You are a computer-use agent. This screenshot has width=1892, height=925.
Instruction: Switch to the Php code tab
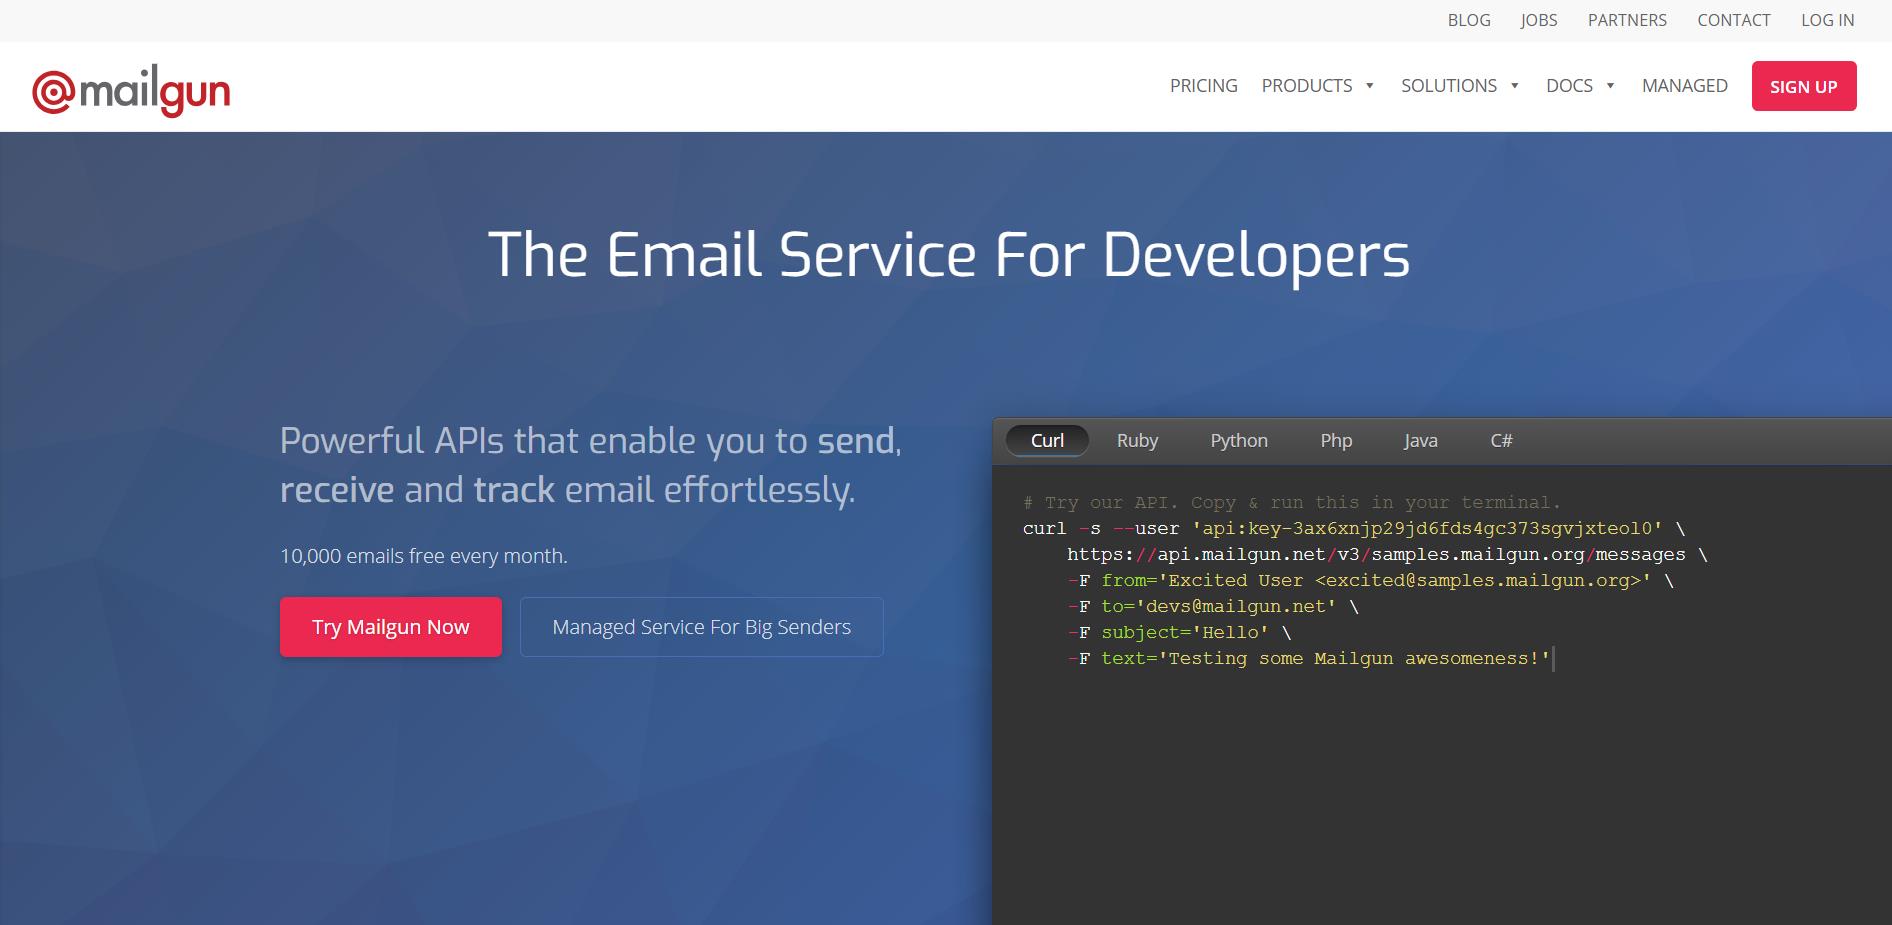tap(1336, 441)
